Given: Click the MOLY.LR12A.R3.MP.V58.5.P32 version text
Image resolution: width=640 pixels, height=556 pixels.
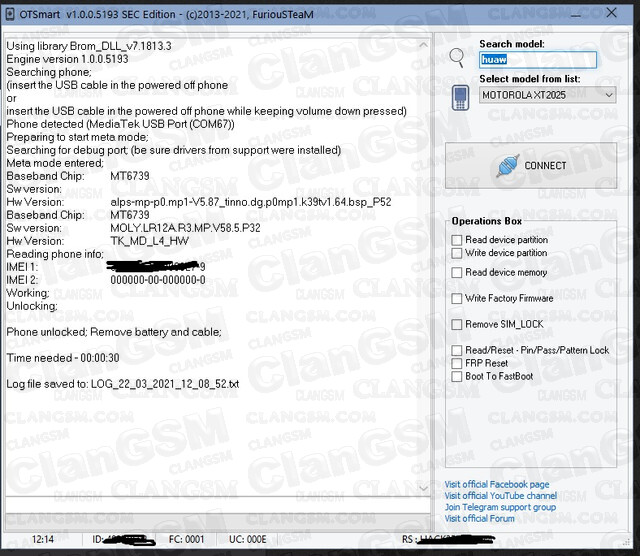Looking at the screenshot, I should (x=185, y=228).
